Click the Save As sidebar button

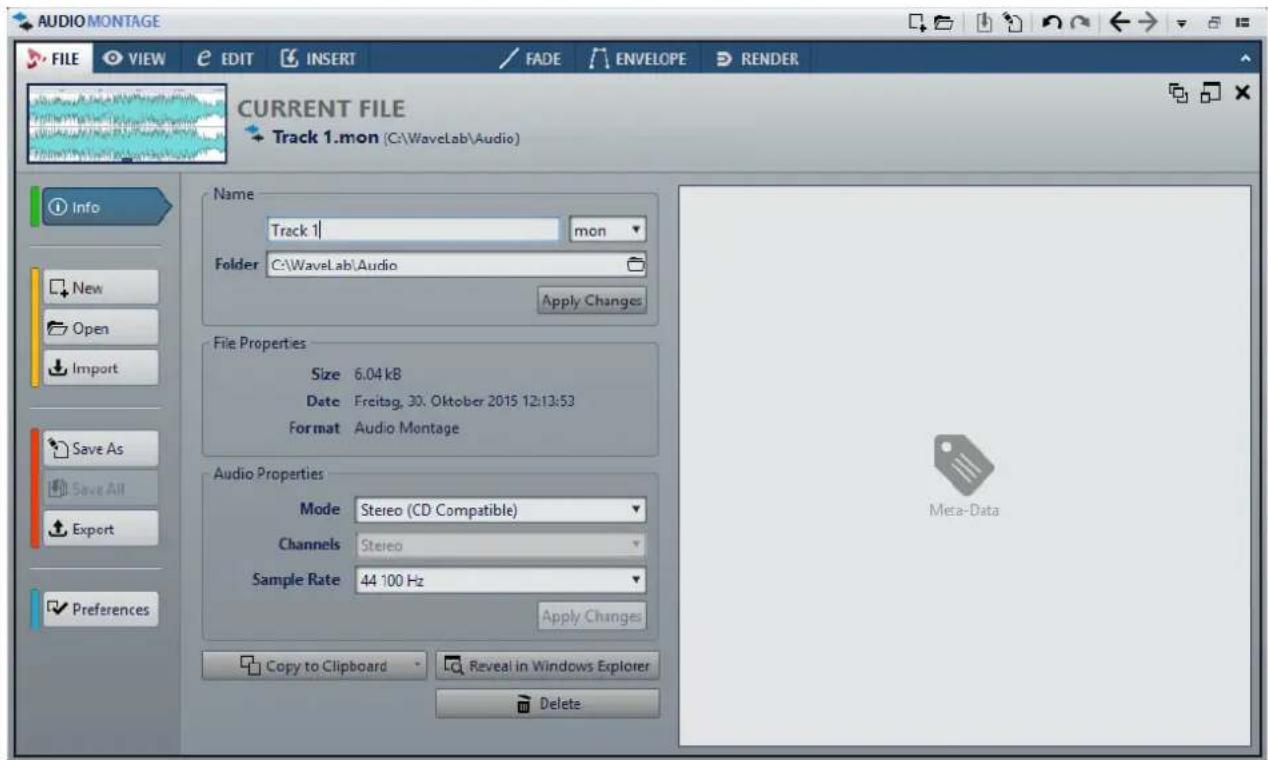pyautogui.click(x=100, y=449)
